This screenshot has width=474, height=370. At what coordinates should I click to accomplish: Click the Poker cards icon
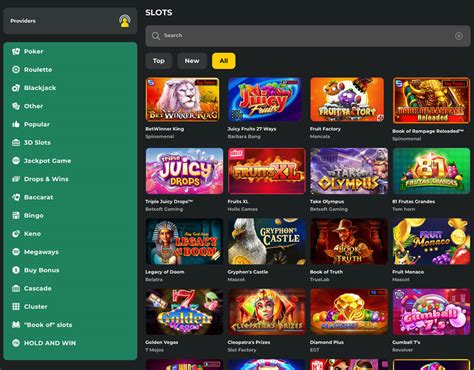16,51
